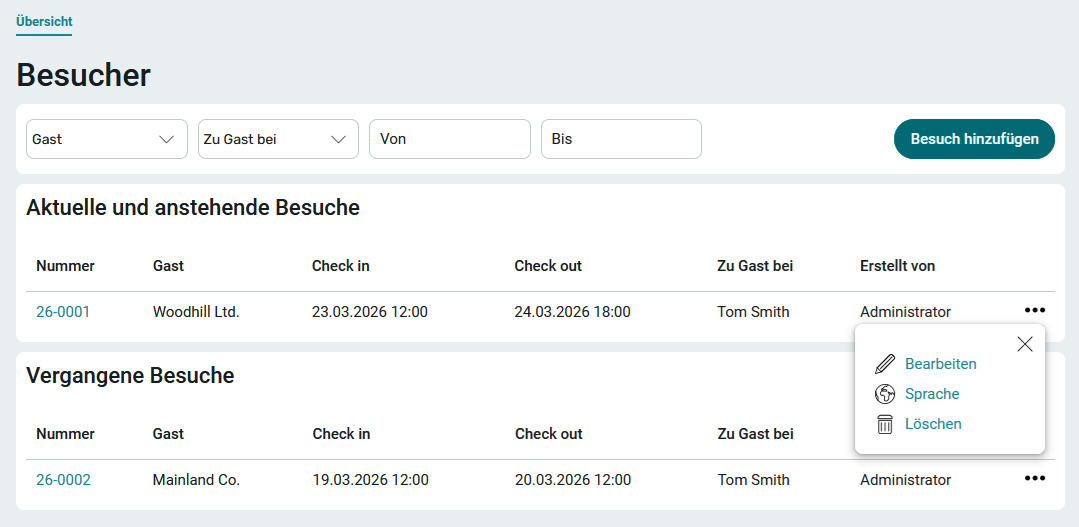Choose Bearbeiten from the context menu
The image size is (1079, 527).
(940, 364)
